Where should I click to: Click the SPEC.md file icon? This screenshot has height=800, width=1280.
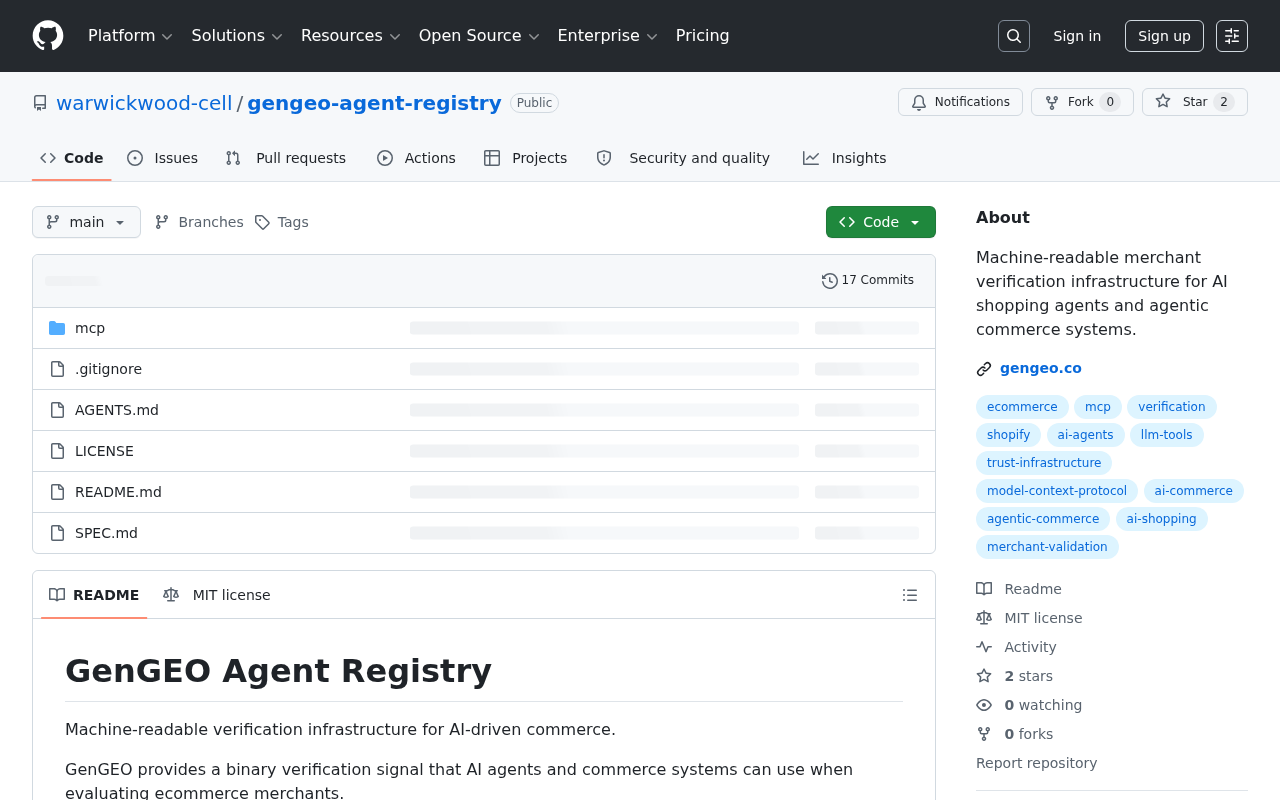57,533
